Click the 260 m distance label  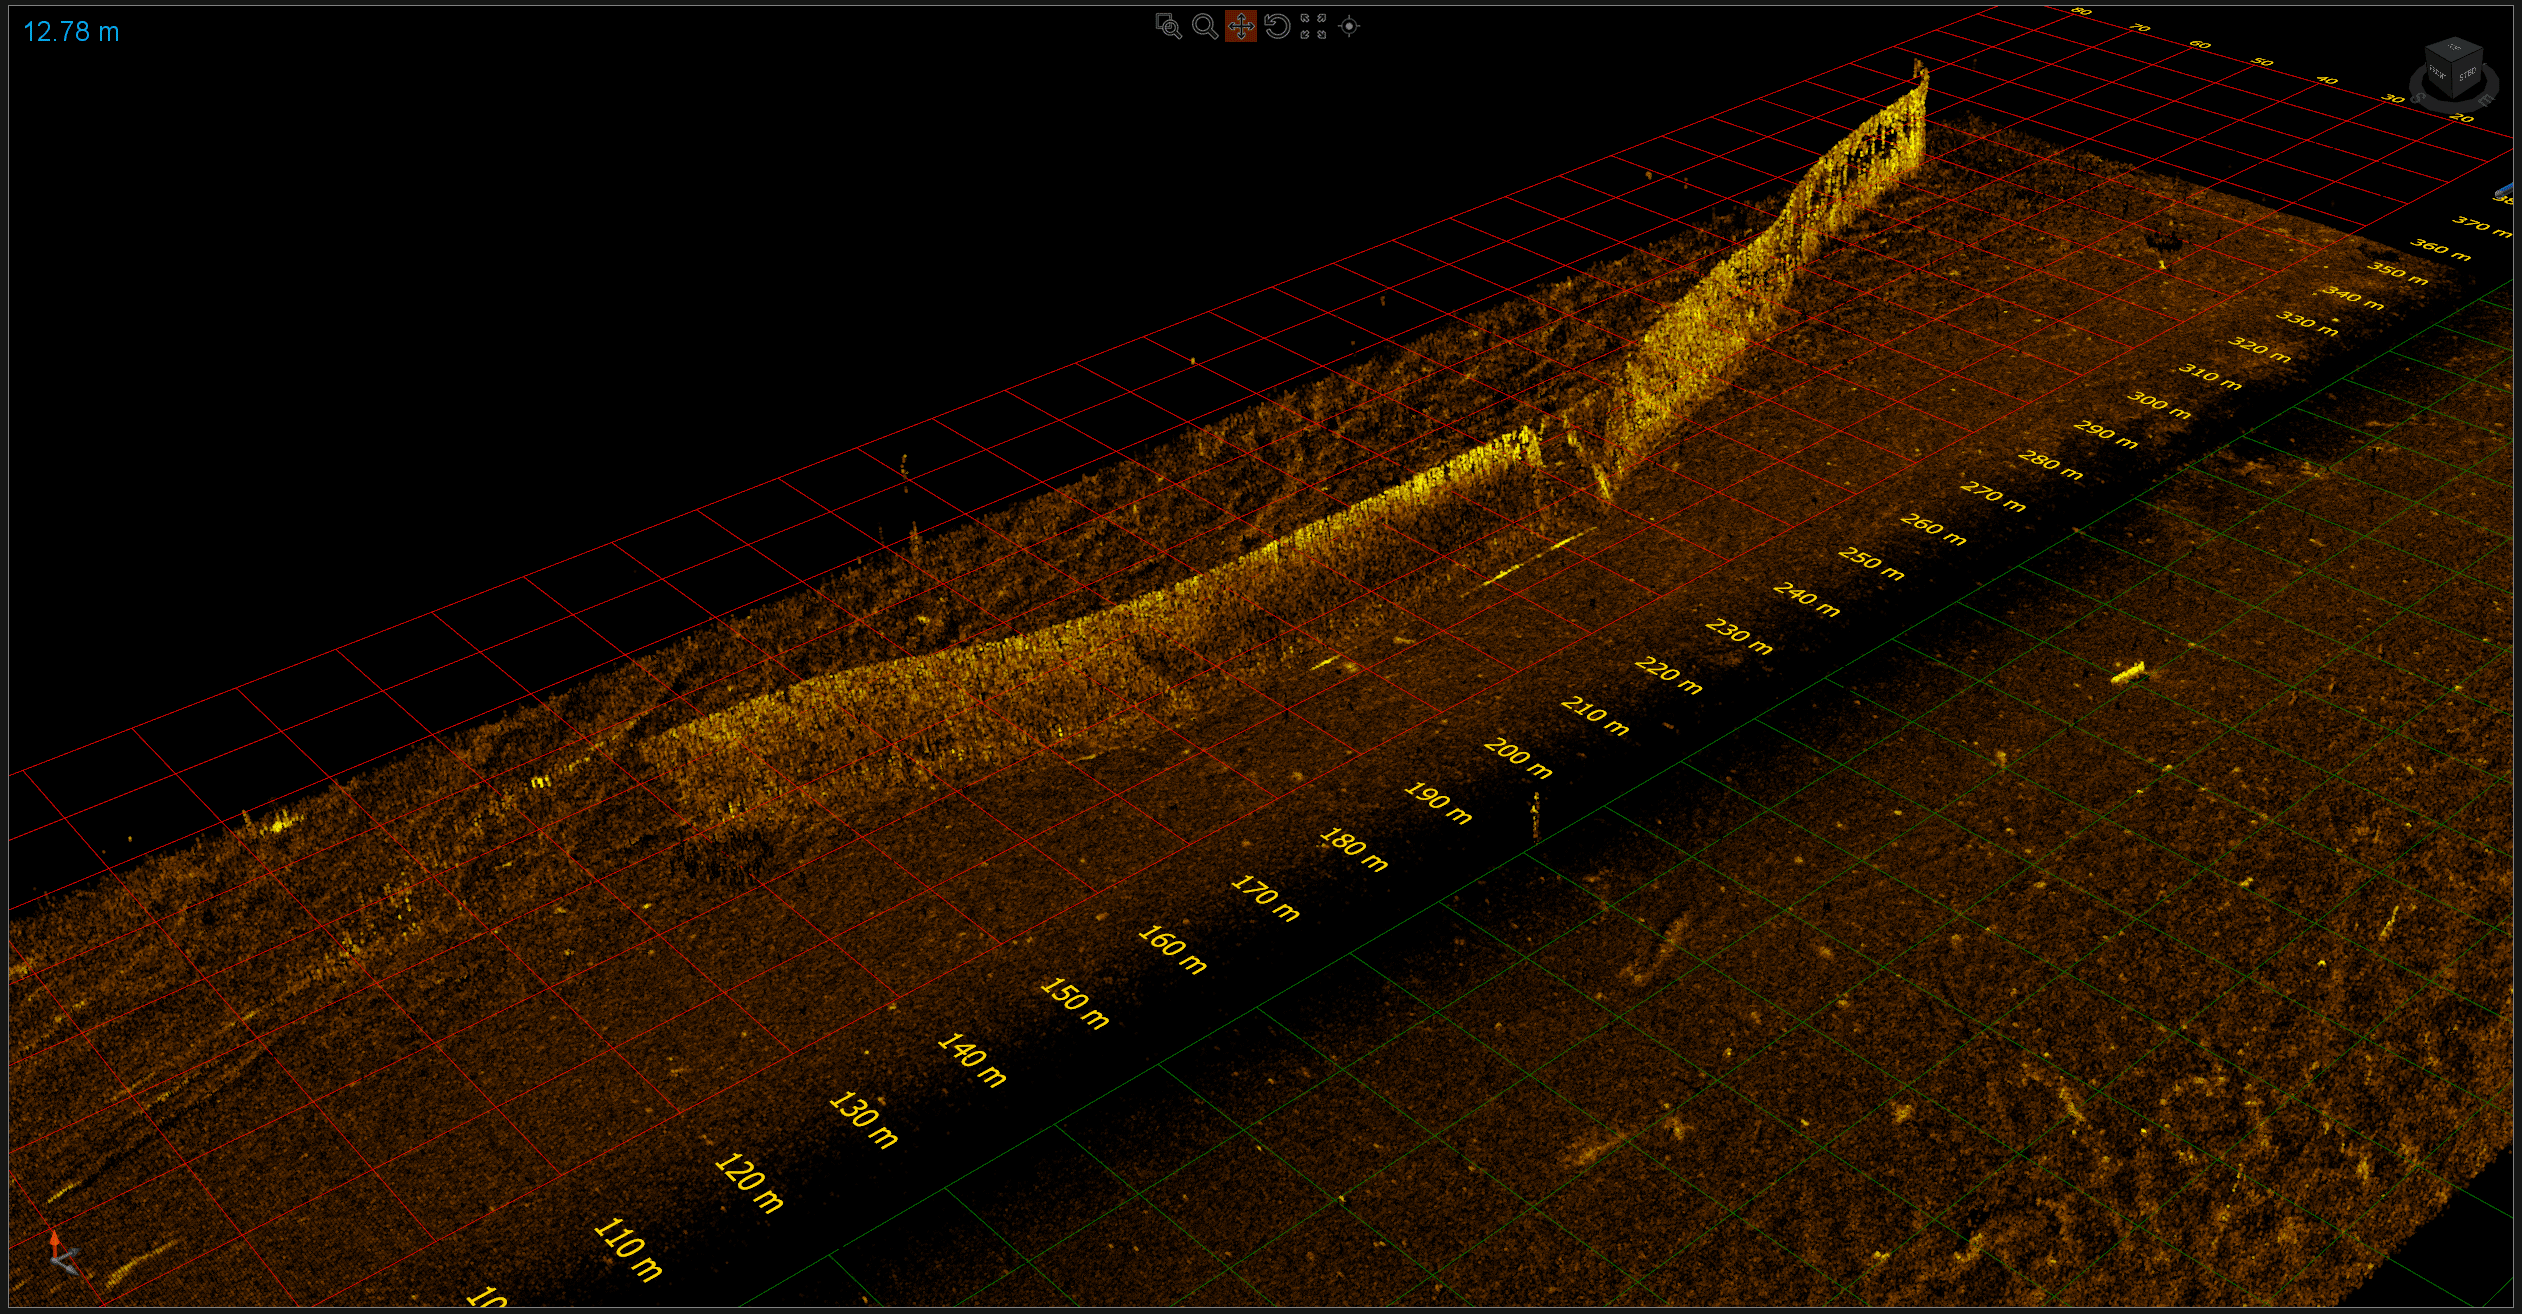[x=1933, y=529]
